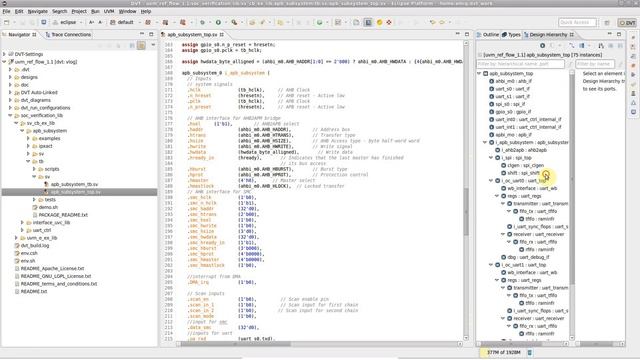The image size is (640, 360).
Task: Select clgen : spi_clgen instance
Action: tap(525, 165)
